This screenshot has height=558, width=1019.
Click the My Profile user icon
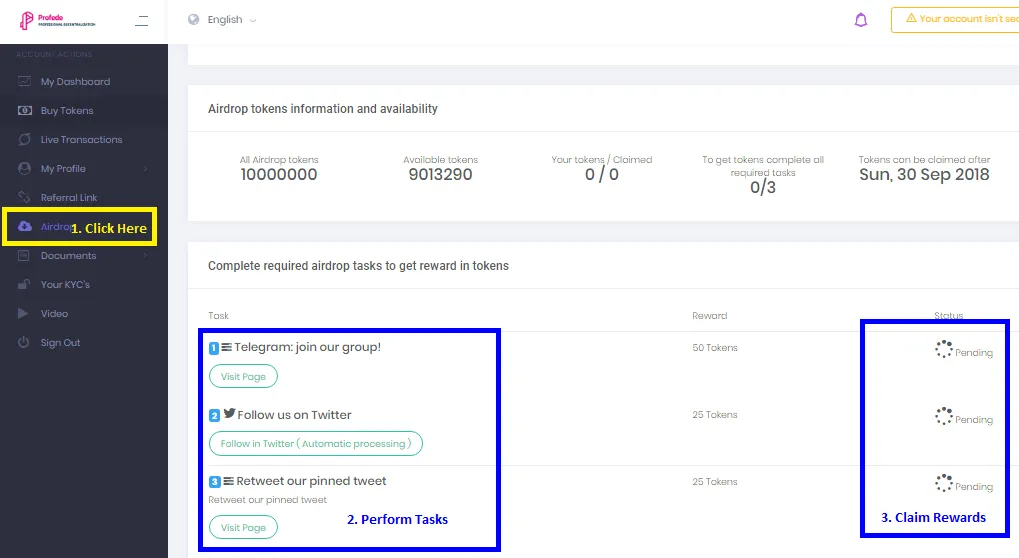pos(25,168)
